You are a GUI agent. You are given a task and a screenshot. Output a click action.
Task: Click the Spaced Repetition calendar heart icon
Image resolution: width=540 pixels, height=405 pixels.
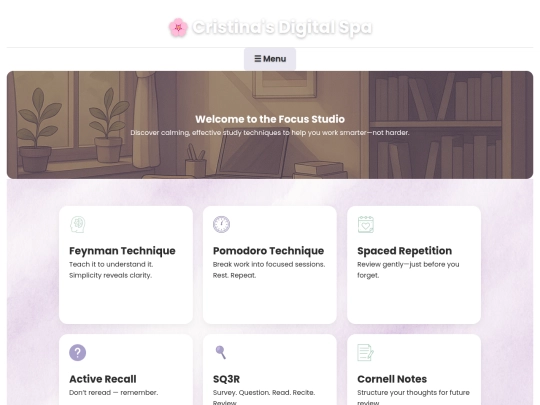point(366,225)
